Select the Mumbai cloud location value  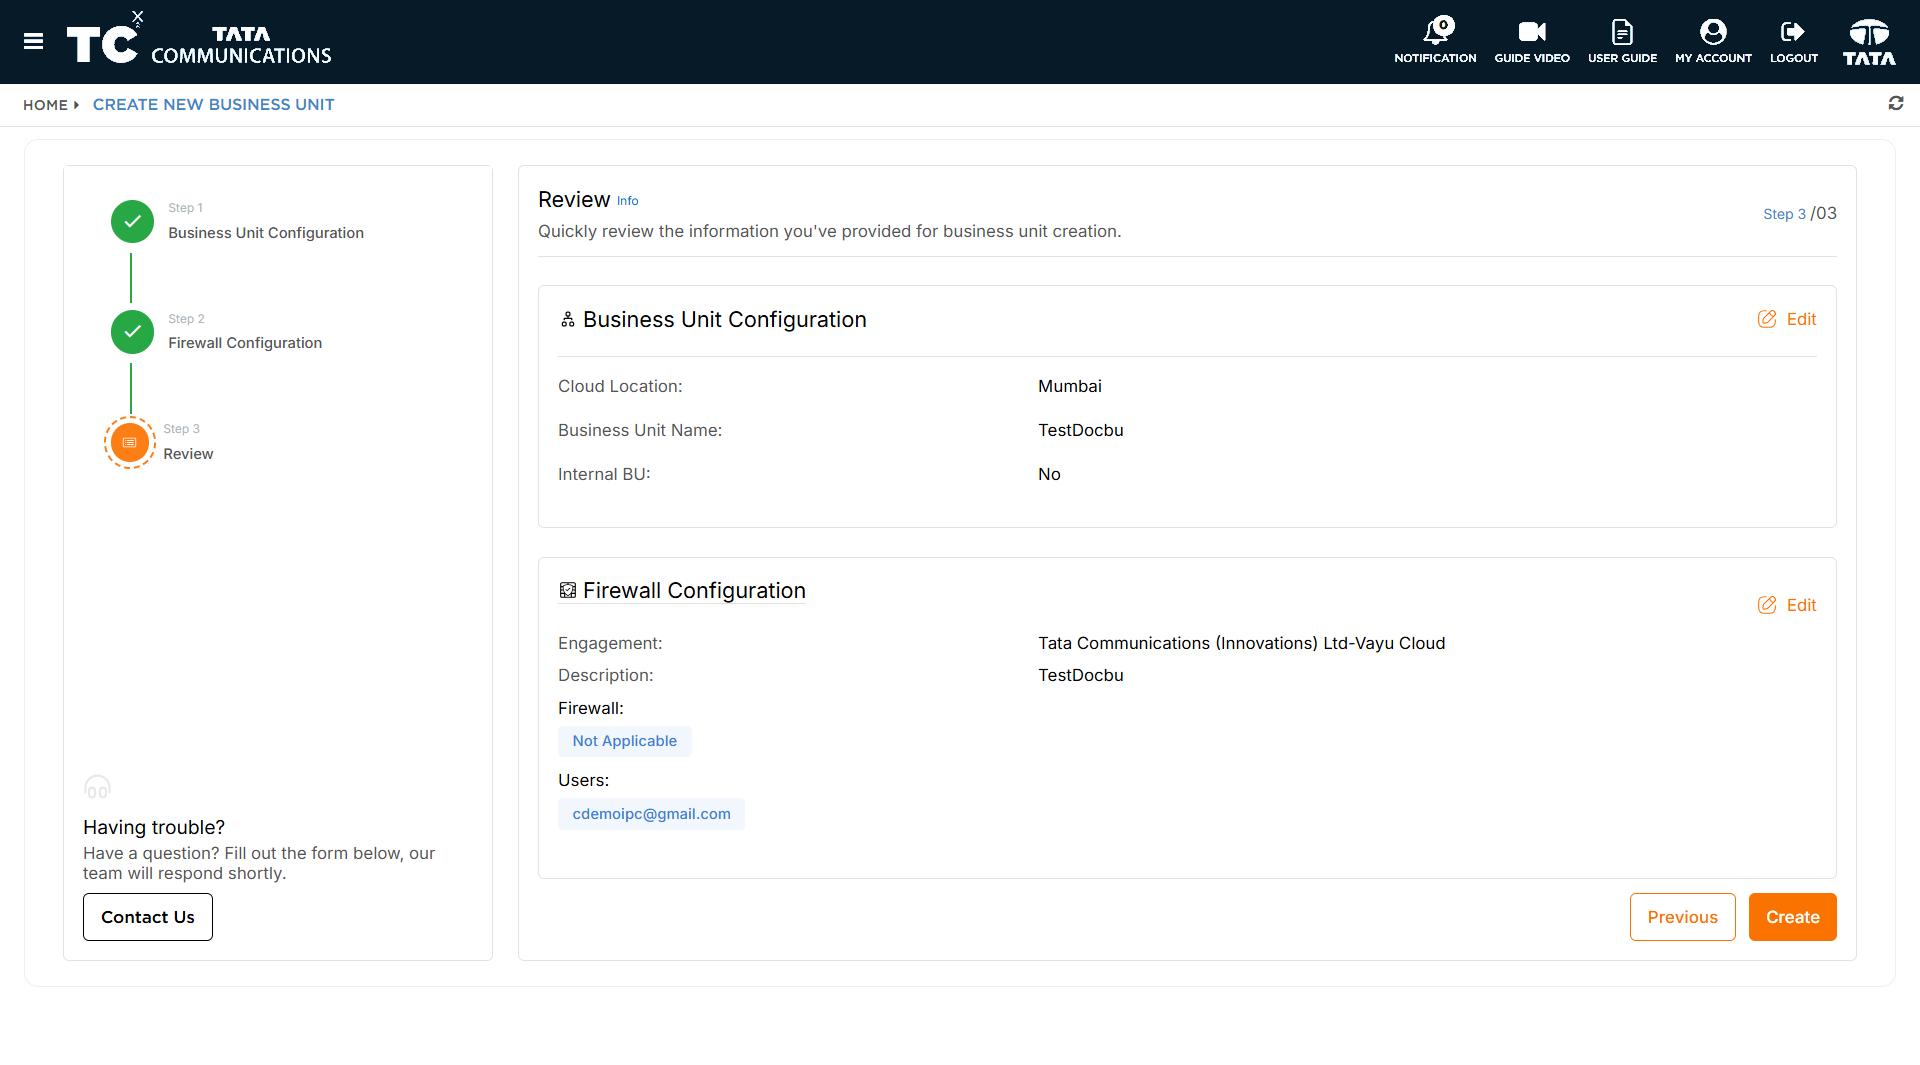tap(1069, 386)
